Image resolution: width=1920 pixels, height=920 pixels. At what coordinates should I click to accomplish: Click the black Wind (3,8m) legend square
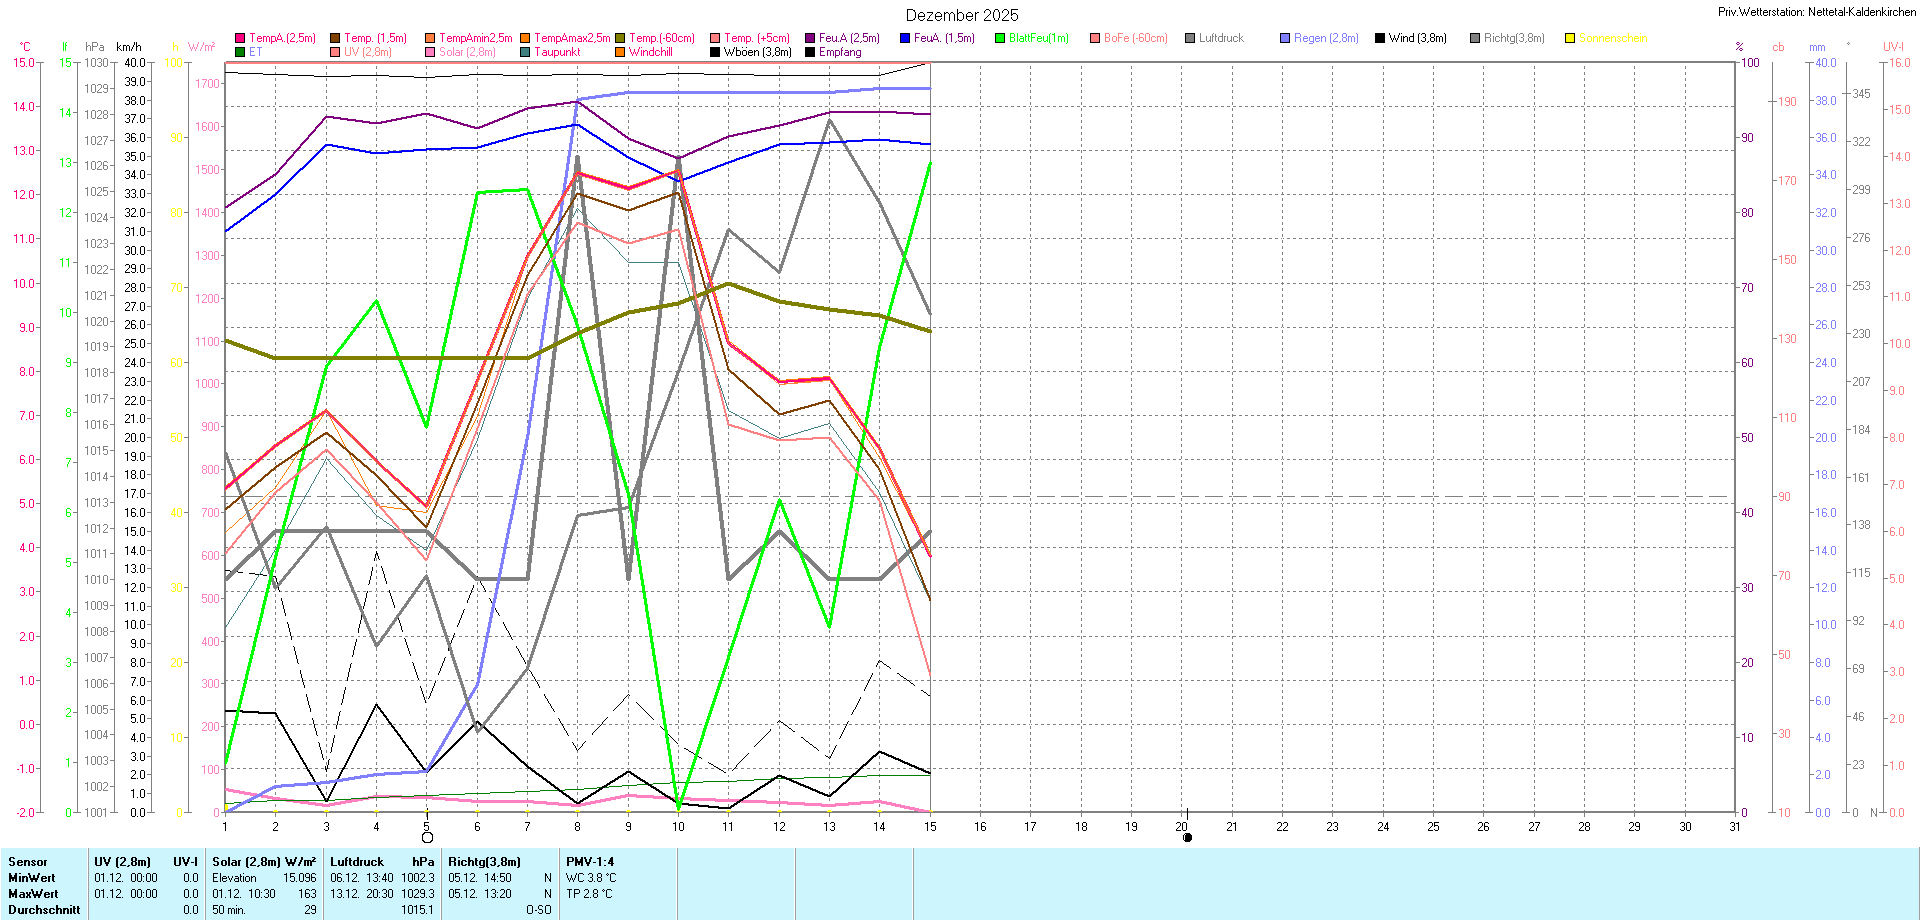[x=1380, y=38]
